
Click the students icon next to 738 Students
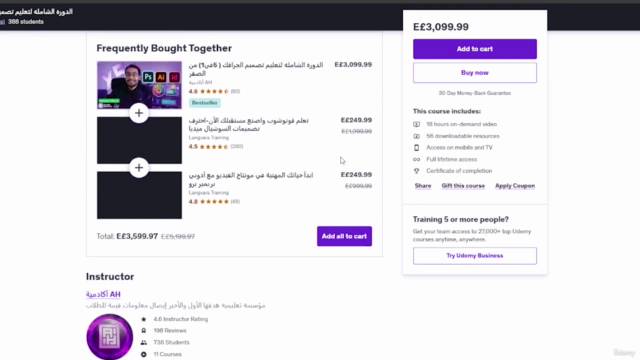pyautogui.click(x=144, y=342)
